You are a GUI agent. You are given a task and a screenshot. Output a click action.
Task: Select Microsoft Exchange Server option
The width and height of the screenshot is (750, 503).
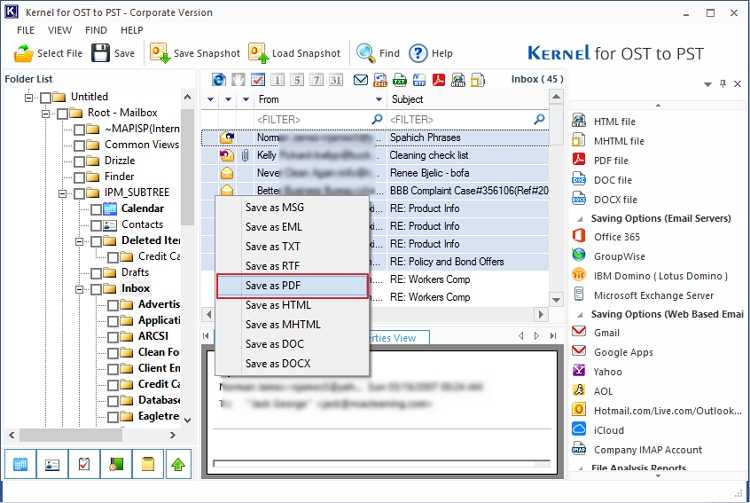tap(653, 295)
